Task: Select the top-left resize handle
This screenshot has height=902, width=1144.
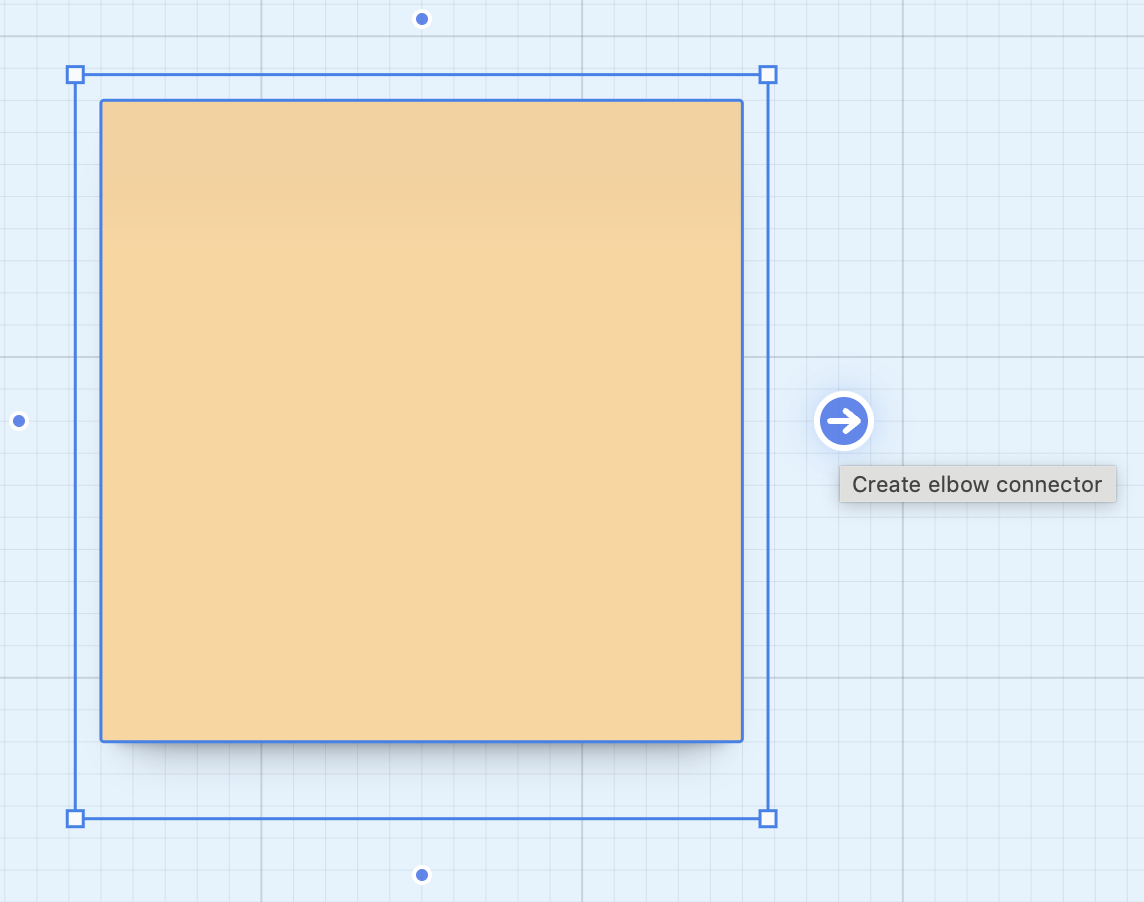Action: (x=75, y=74)
